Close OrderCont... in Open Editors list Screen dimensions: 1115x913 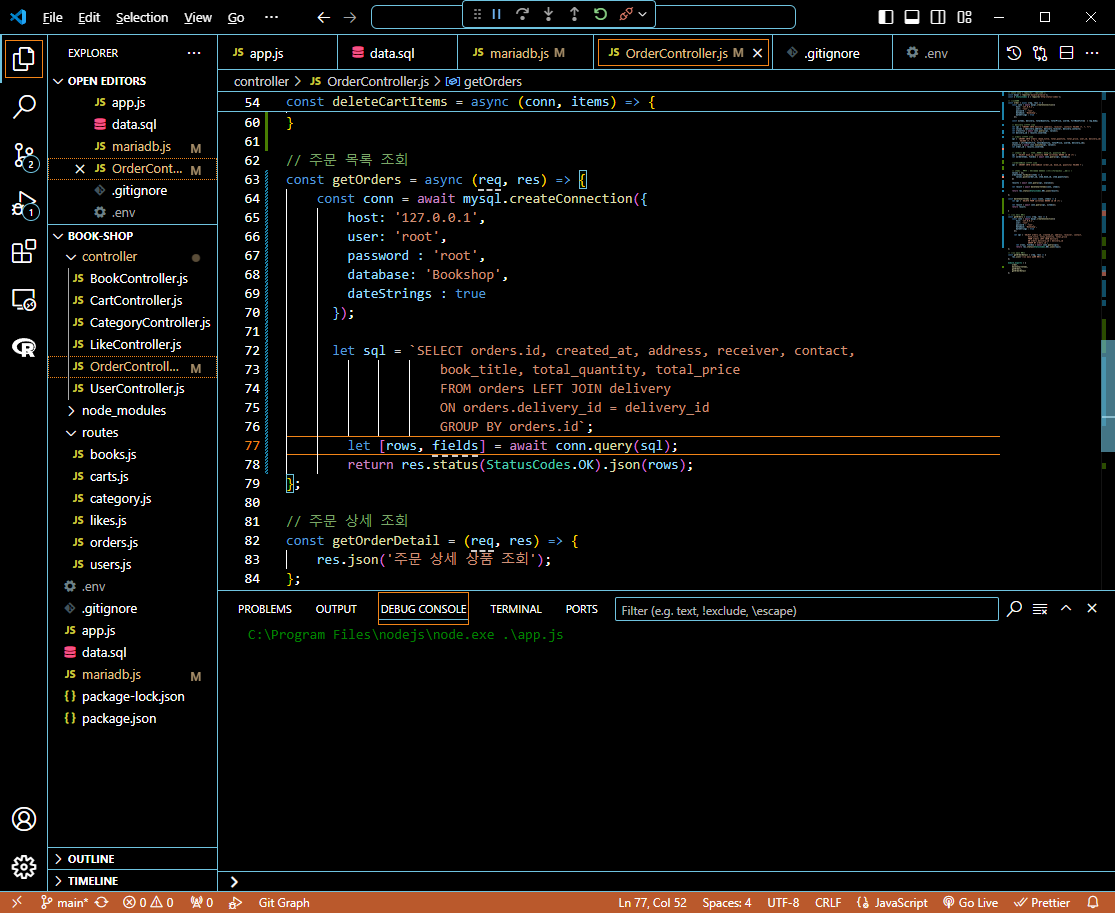80,169
